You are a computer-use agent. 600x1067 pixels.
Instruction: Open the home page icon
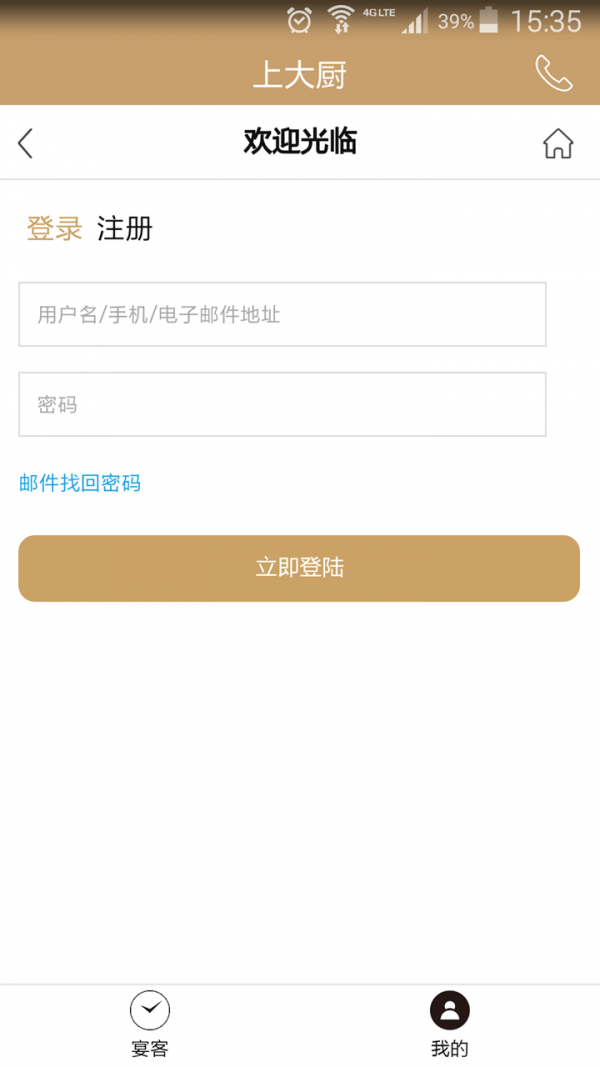coord(558,144)
